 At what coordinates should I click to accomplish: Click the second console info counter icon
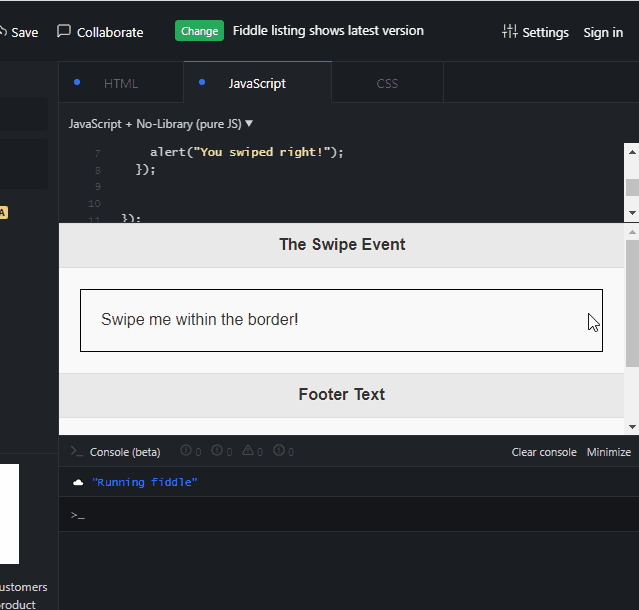[x=217, y=451]
